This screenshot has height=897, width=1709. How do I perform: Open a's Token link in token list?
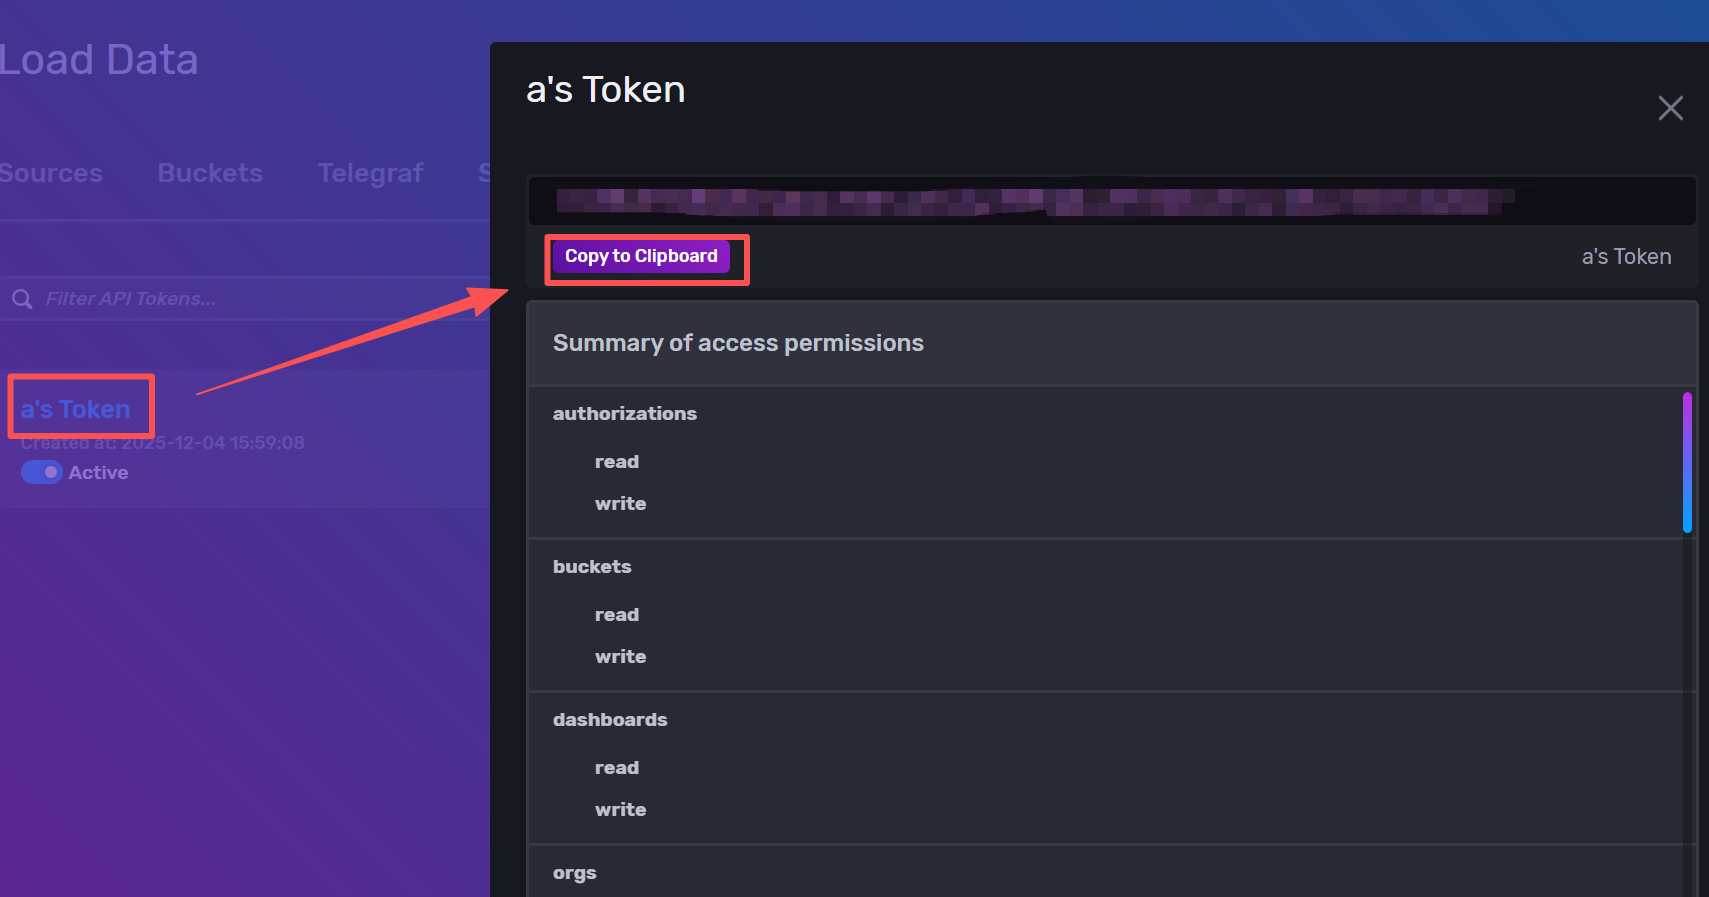pyautogui.click(x=76, y=409)
